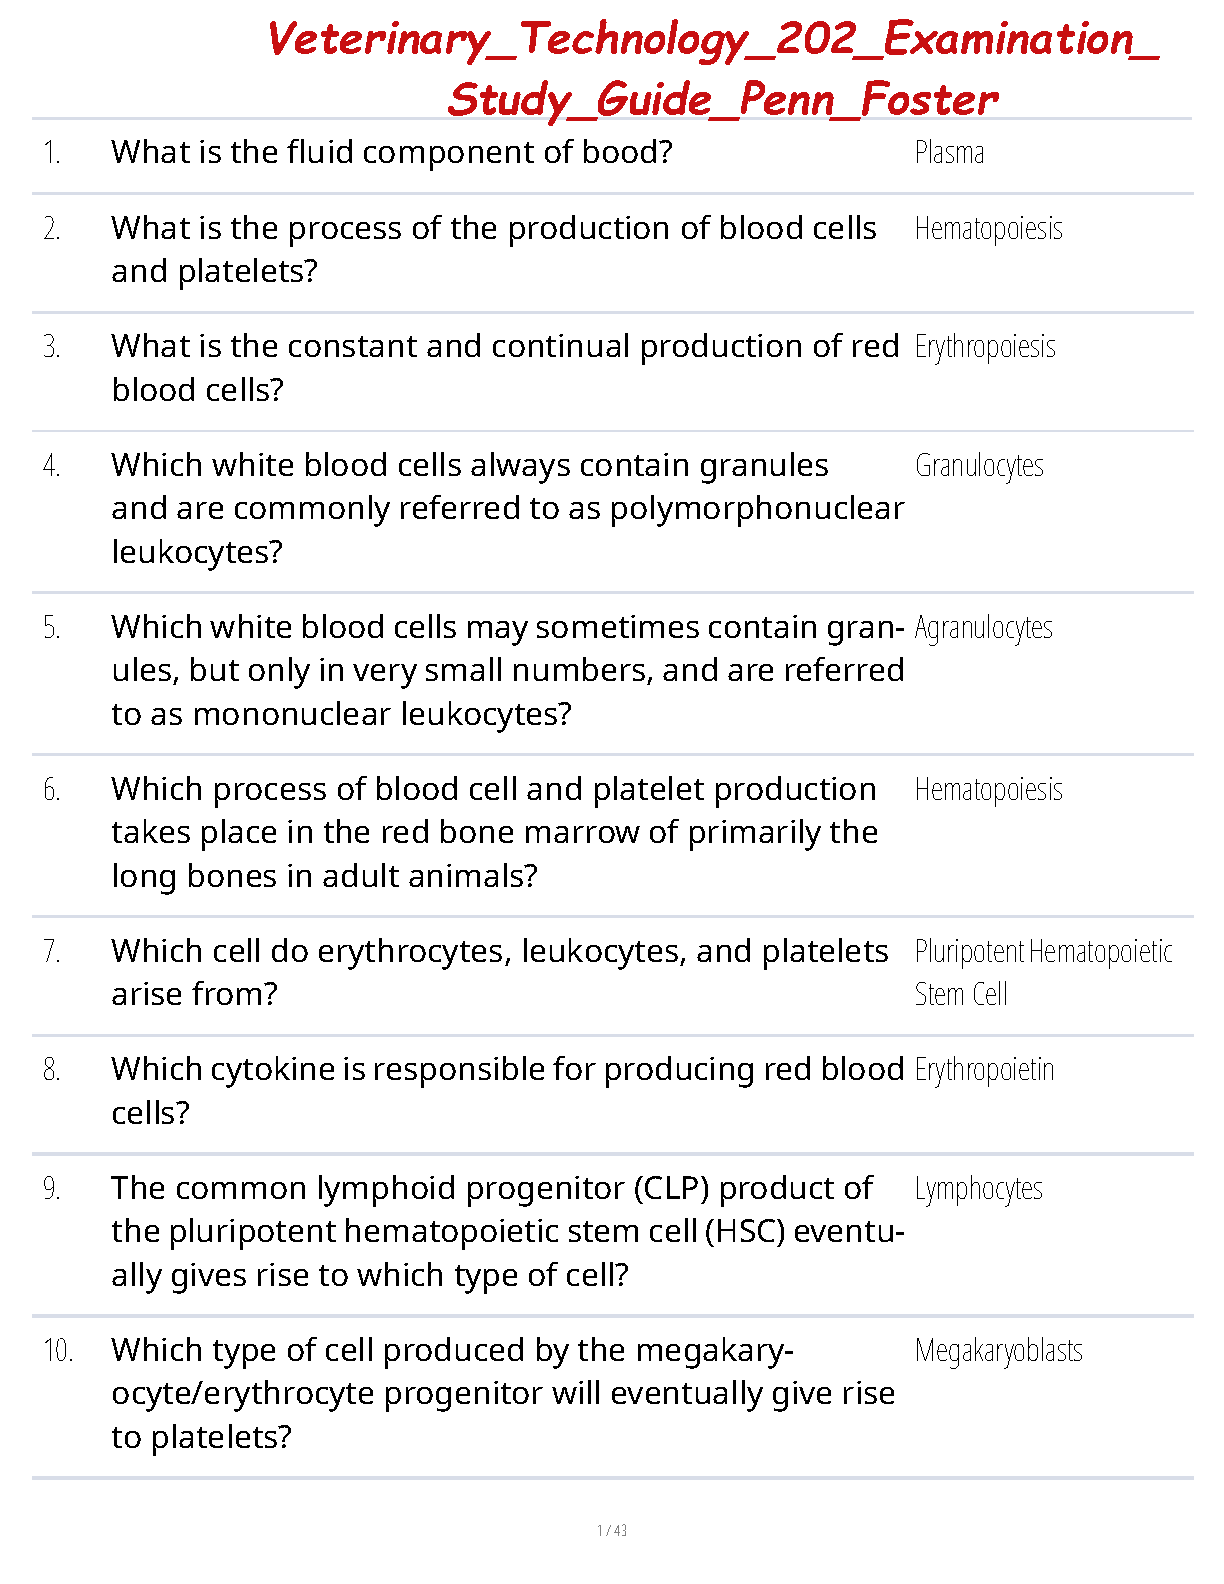Click the answer "Agranulocytes"
Screen dimensions: 1224x1584
point(983,628)
